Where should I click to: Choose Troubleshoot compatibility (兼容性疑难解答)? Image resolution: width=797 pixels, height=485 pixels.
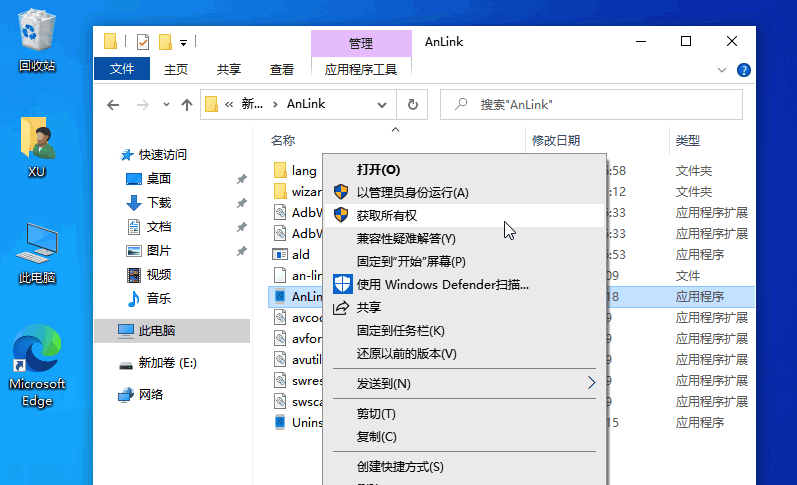click(x=465, y=238)
